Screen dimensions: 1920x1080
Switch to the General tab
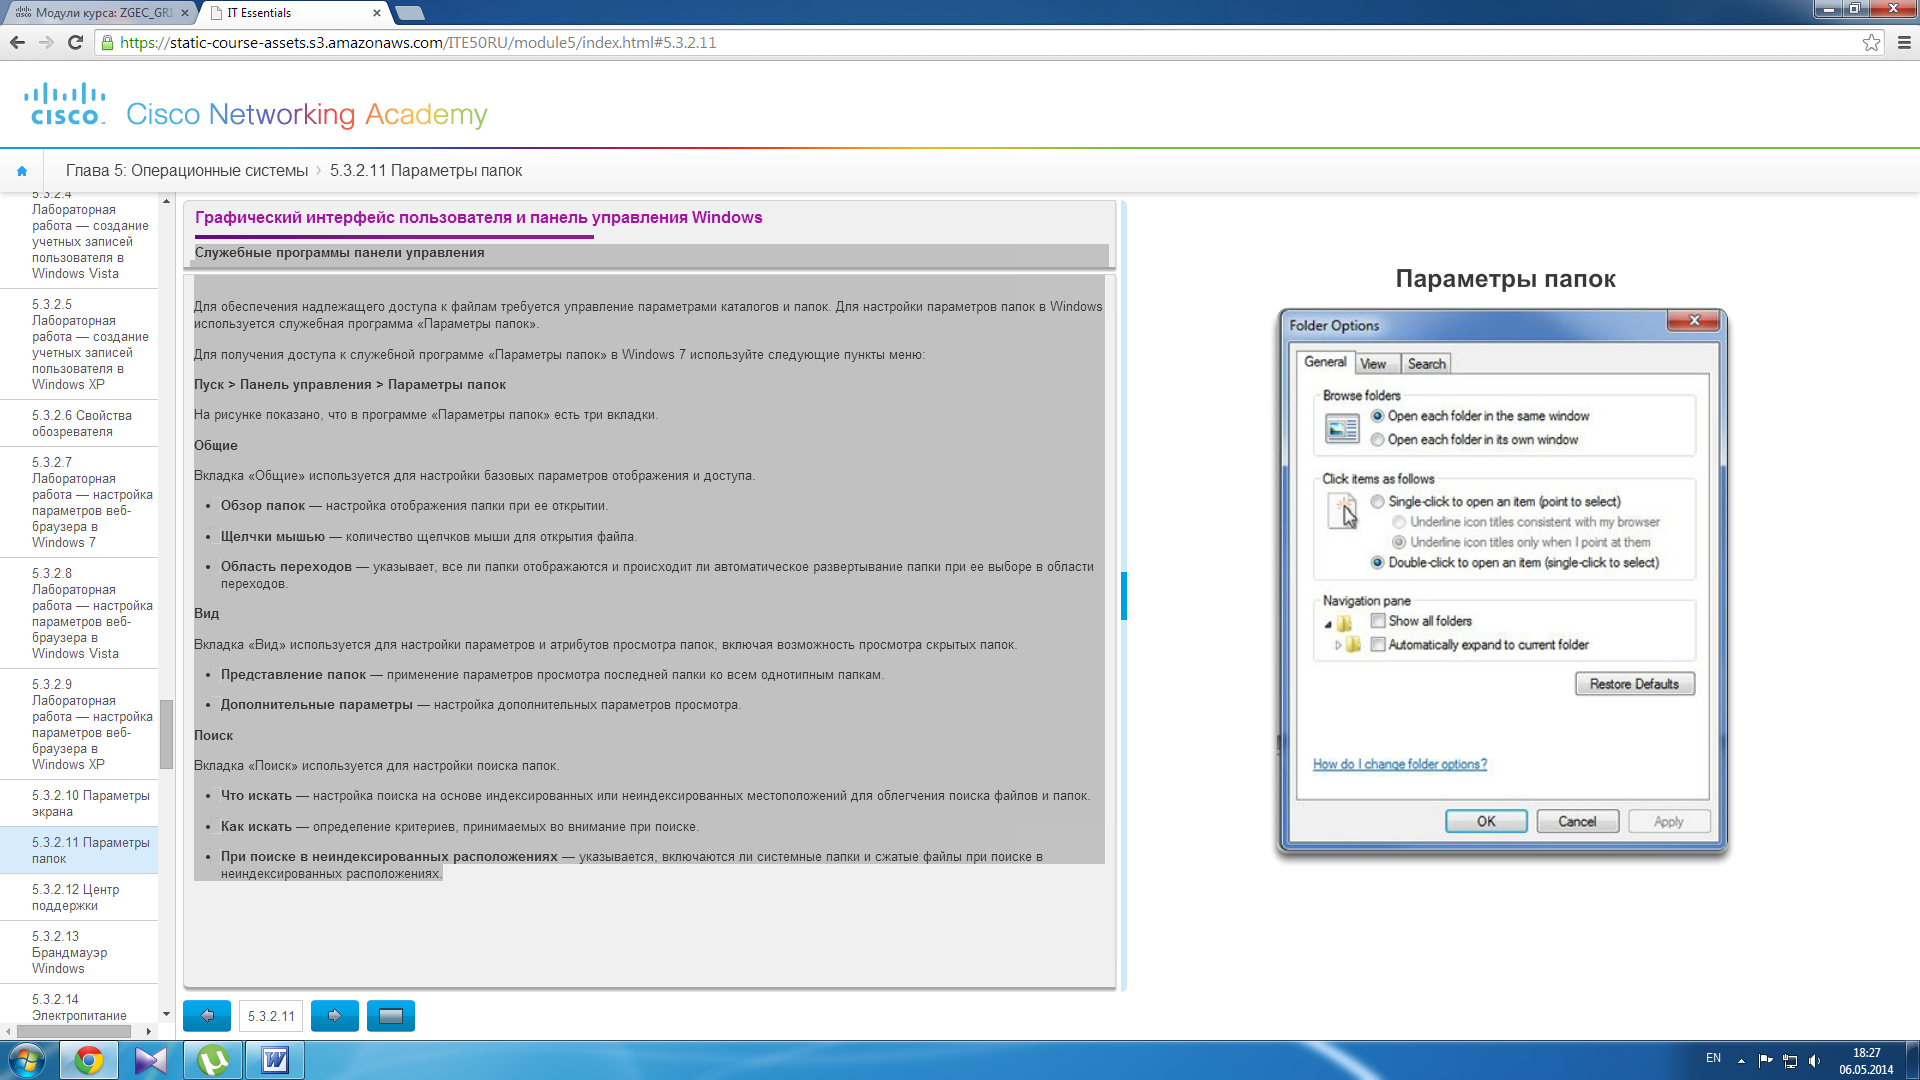[1325, 362]
